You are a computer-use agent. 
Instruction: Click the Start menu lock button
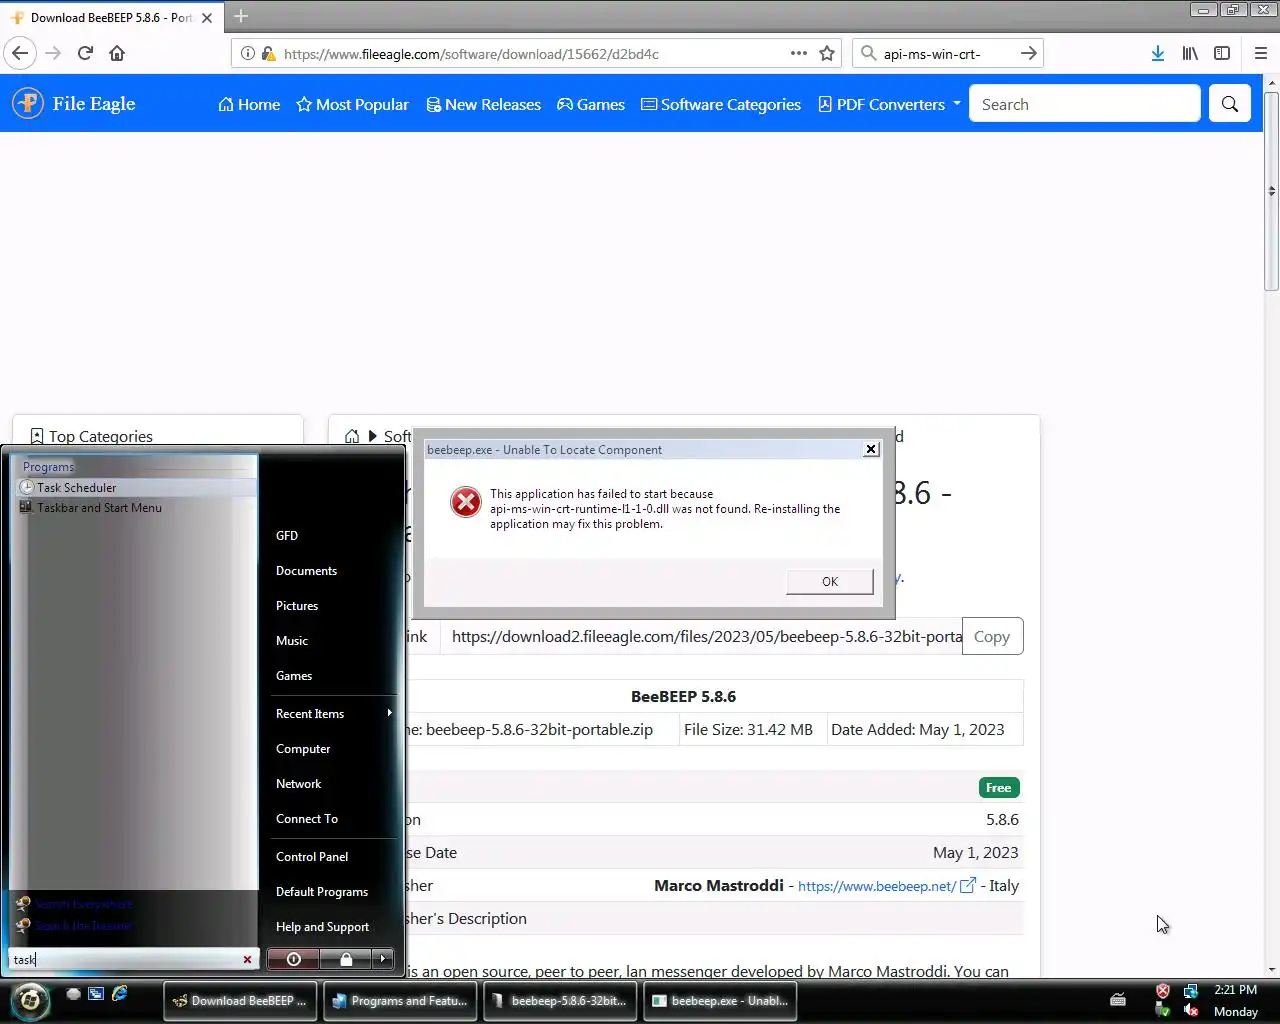point(346,959)
